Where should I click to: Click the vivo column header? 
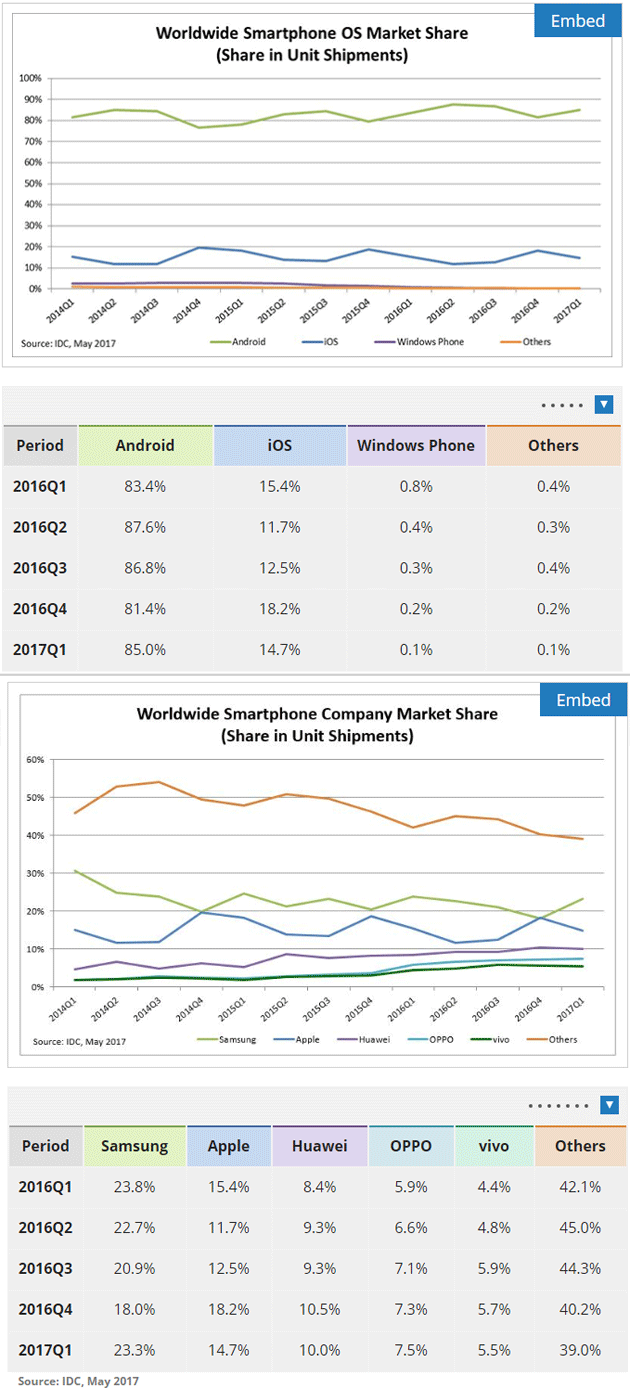click(x=494, y=1146)
